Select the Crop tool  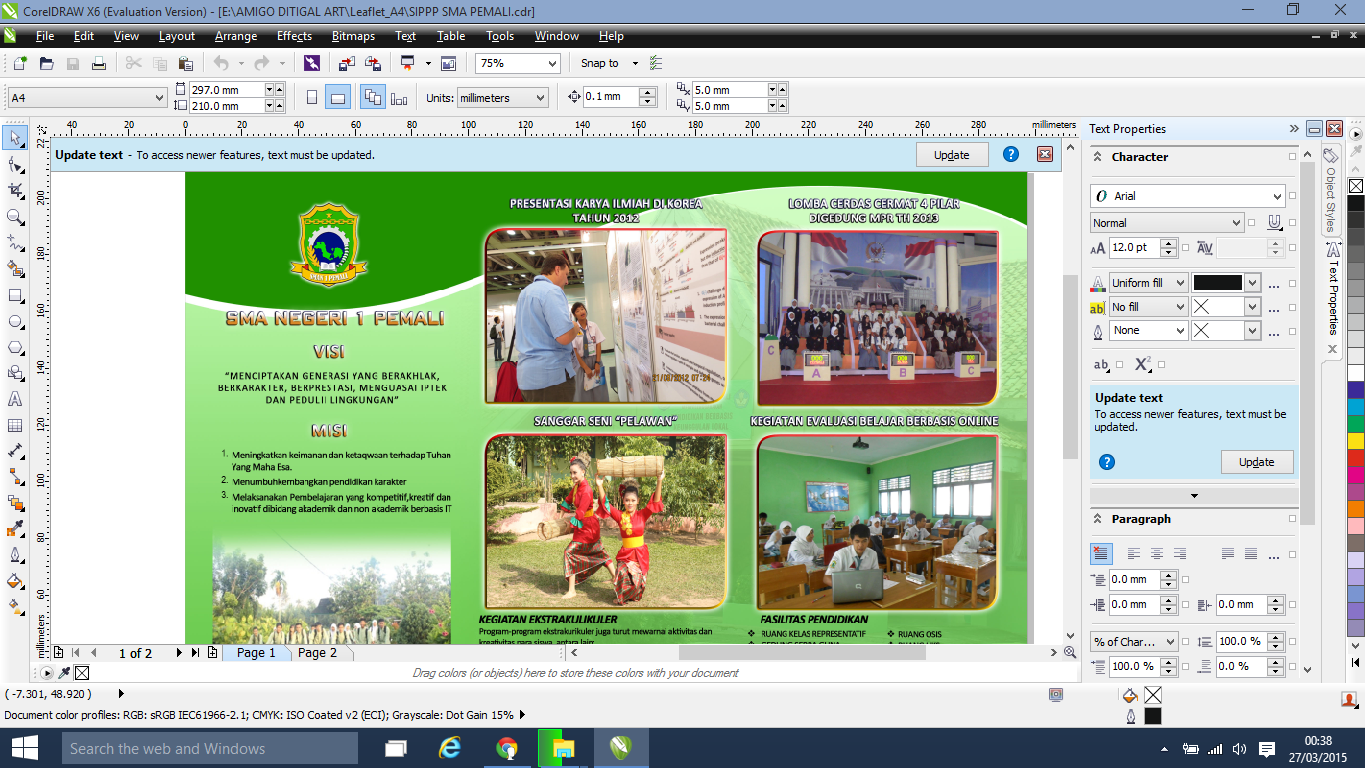(x=15, y=190)
